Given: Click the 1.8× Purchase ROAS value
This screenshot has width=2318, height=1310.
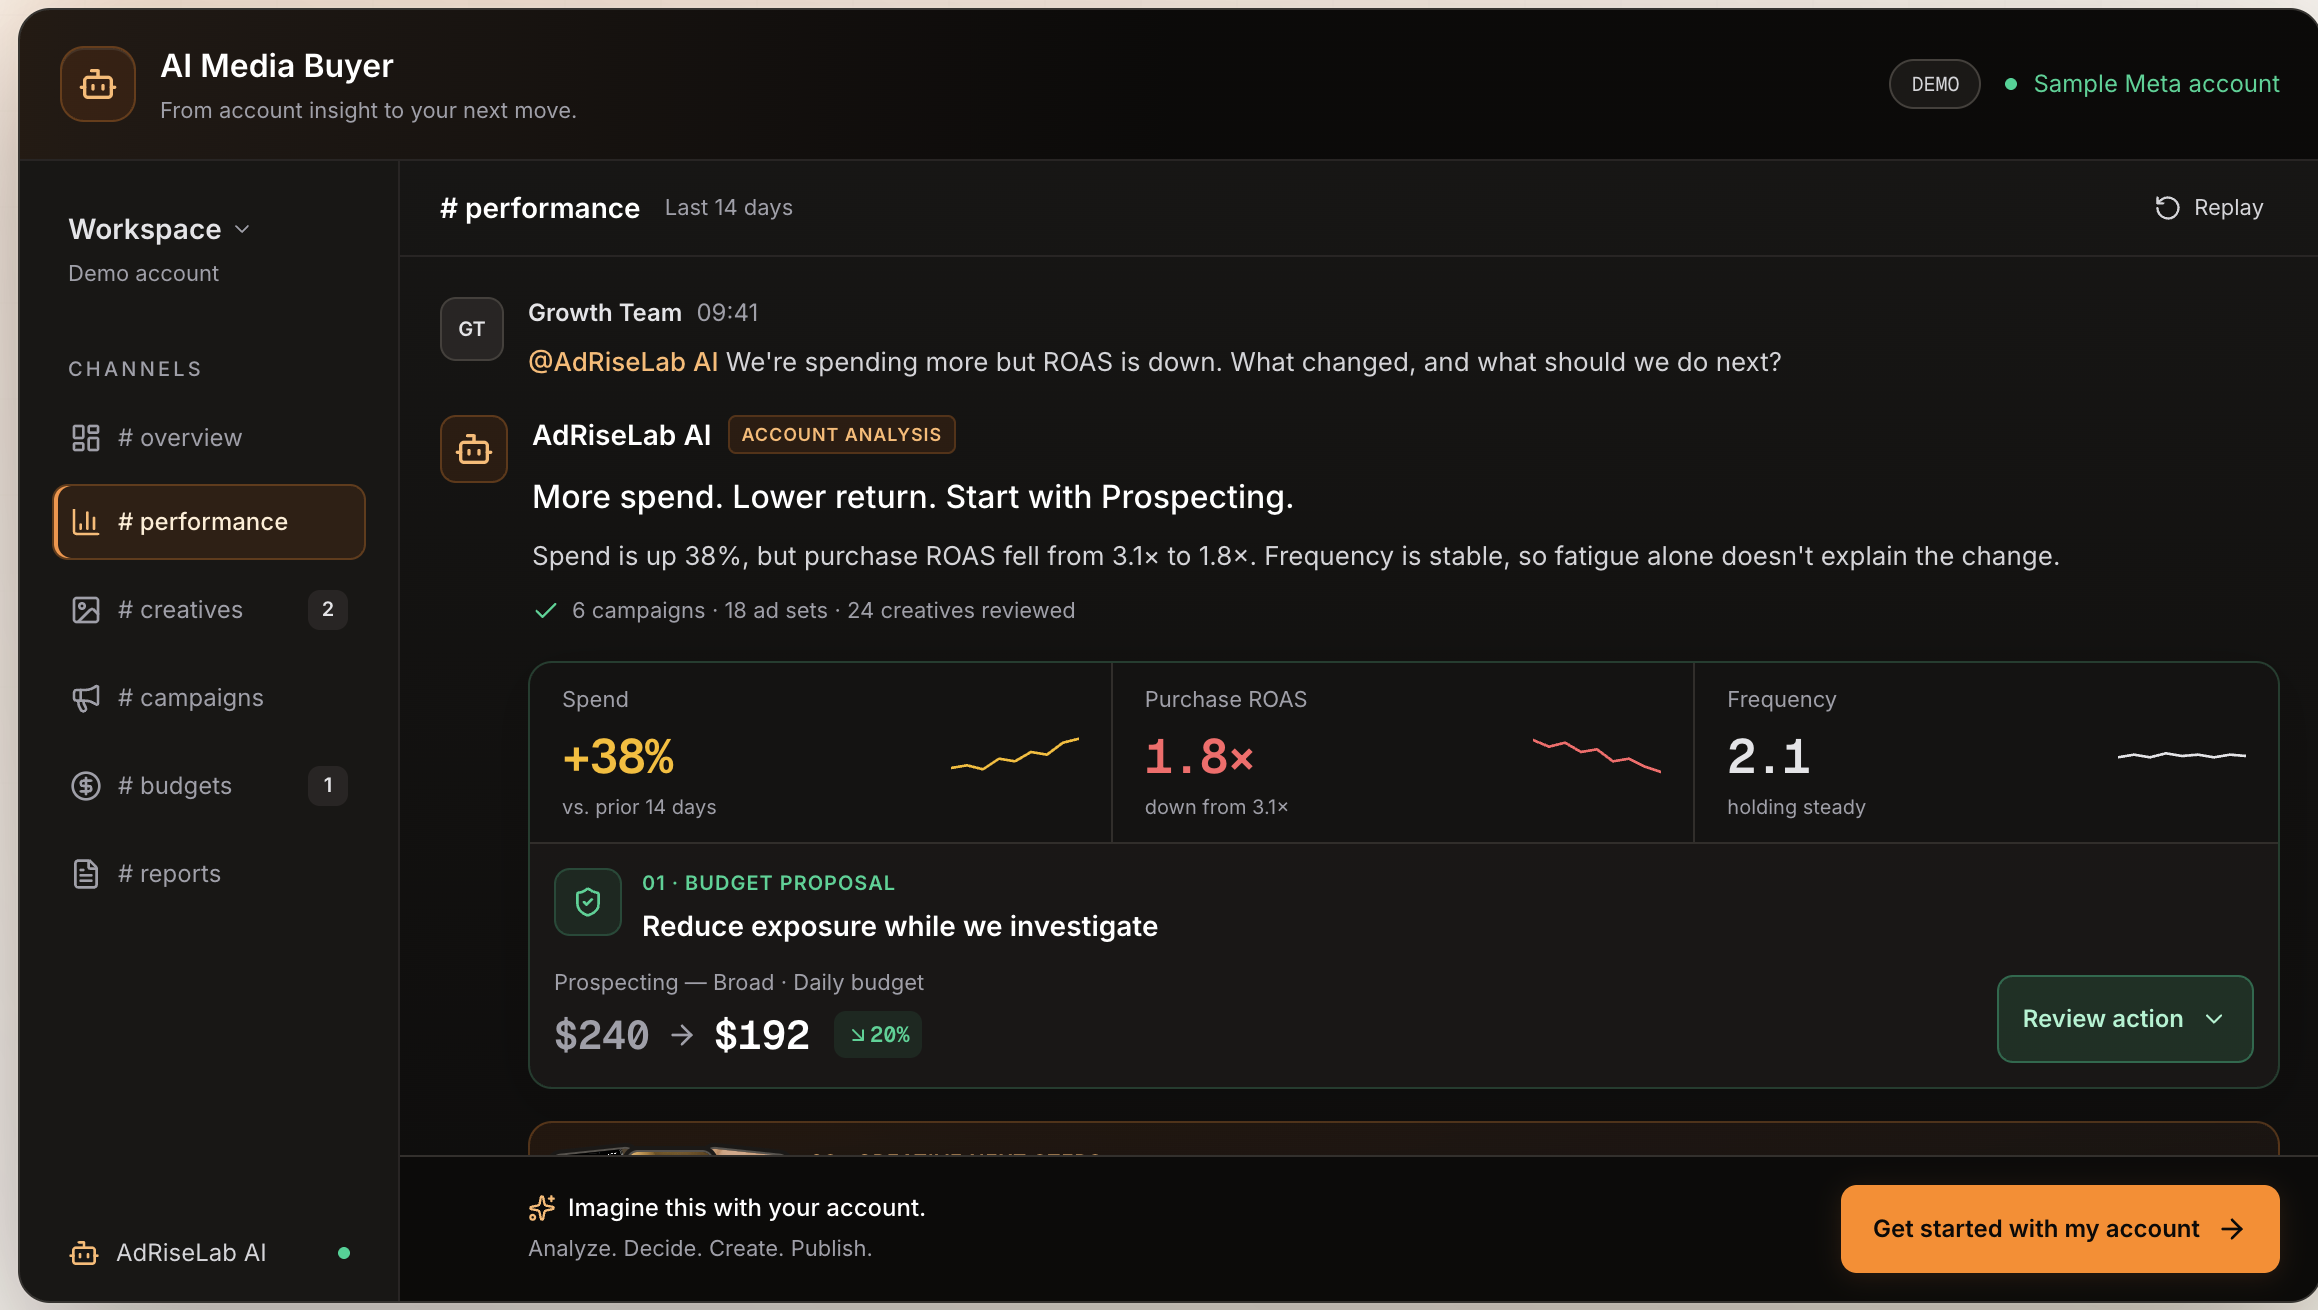Looking at the screenshot, I should click(x=1199, y=757).
